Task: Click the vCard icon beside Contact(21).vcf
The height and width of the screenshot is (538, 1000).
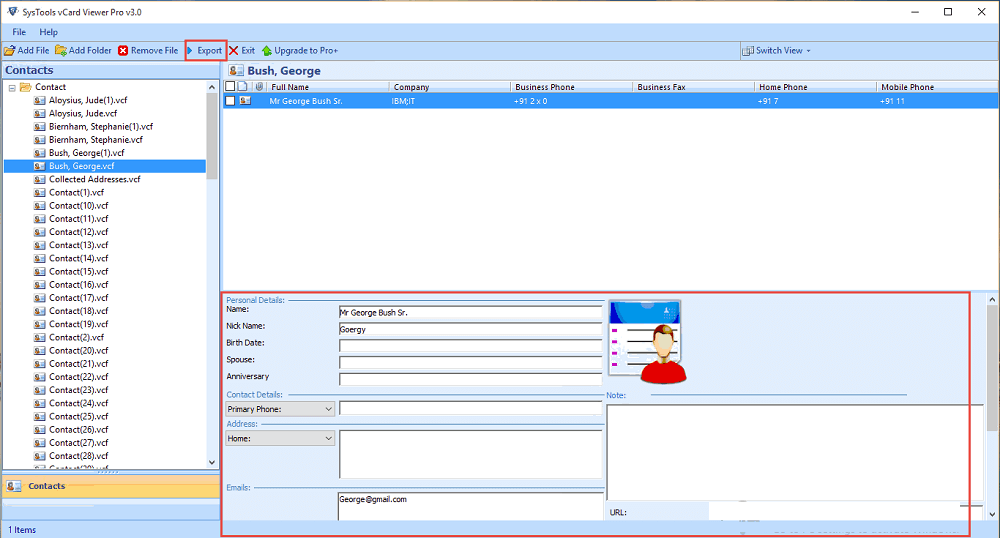Action: coord(40,364)
